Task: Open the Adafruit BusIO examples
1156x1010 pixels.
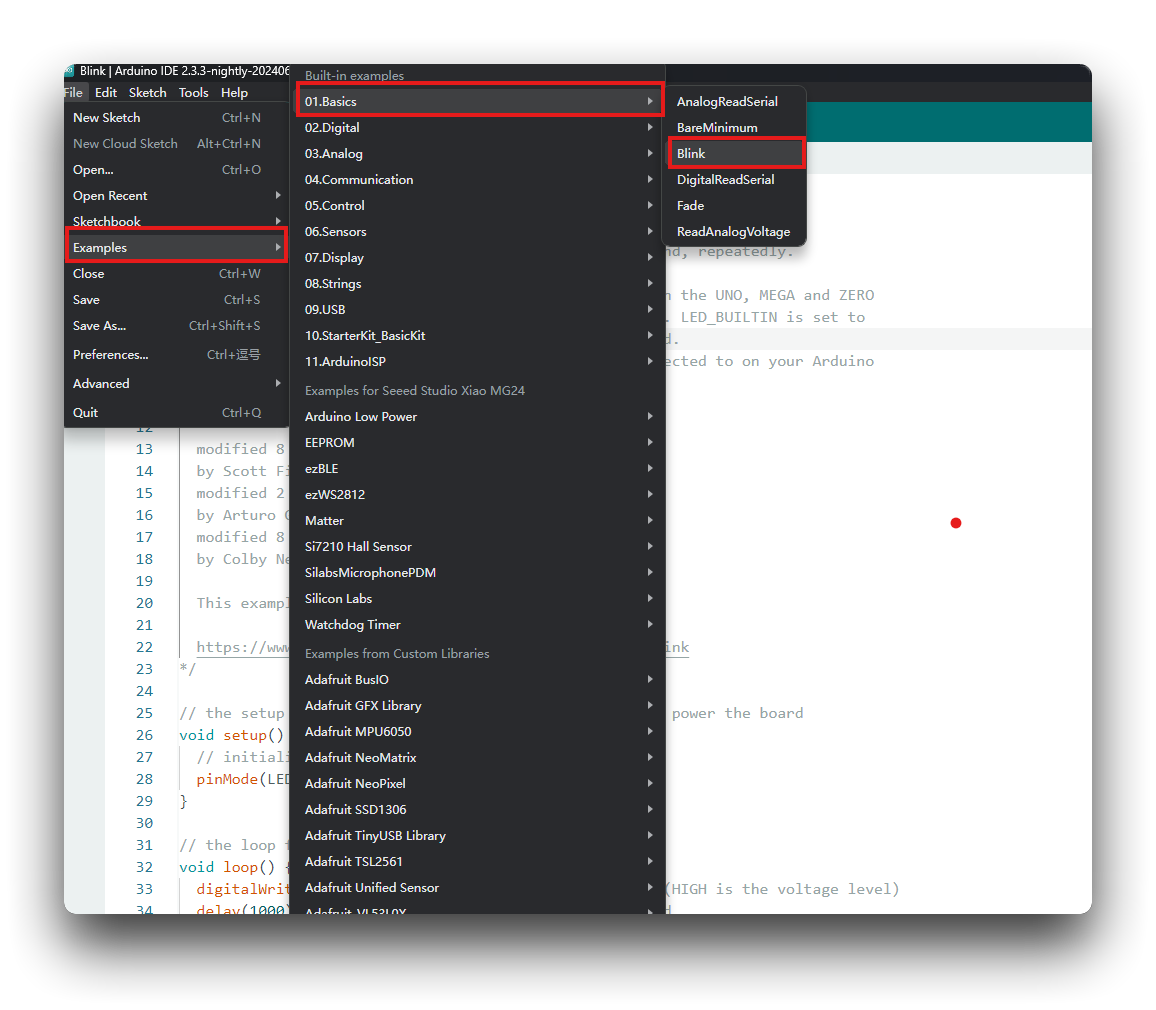Action: (478, 680)
